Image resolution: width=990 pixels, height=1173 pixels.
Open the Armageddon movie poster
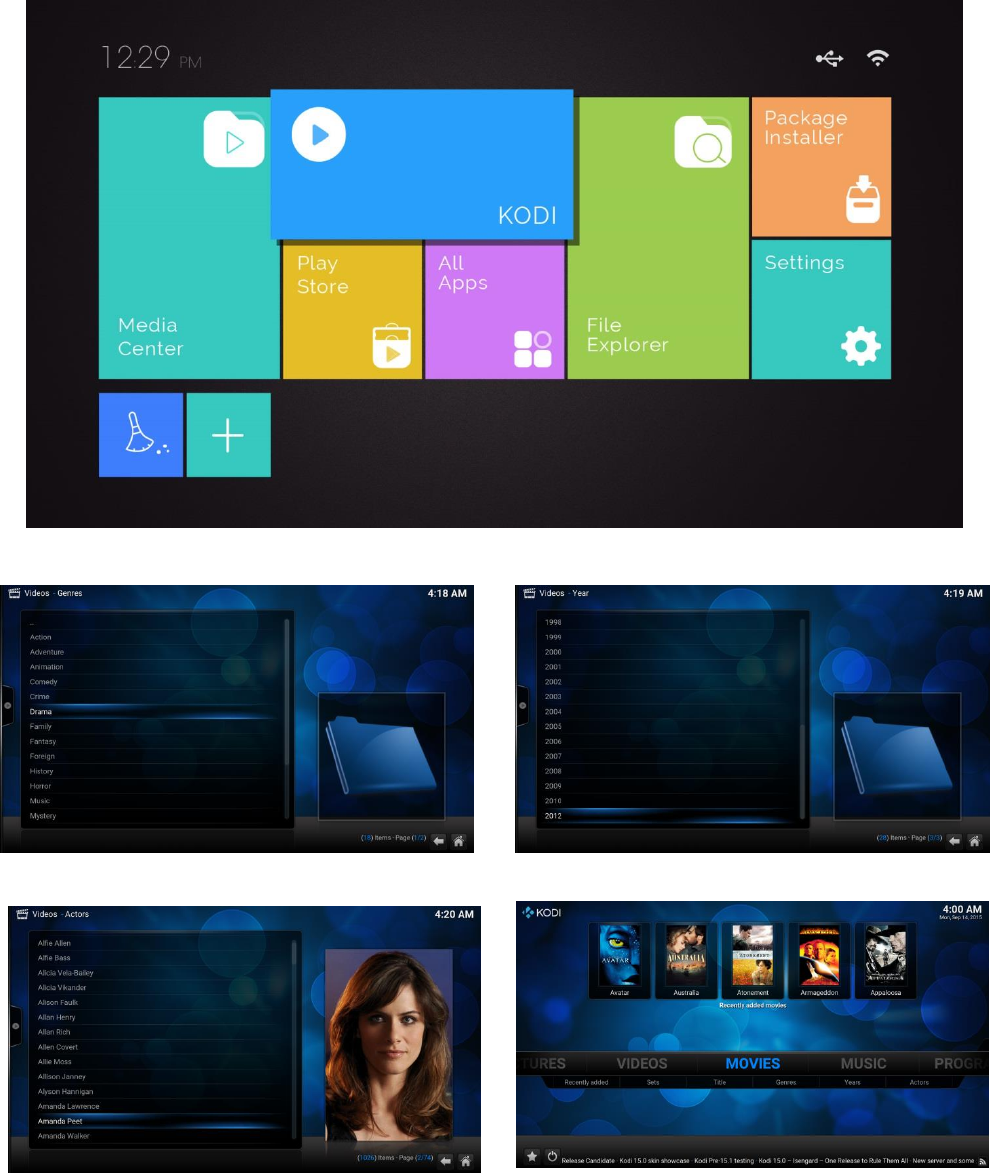[x=819, y=961]
